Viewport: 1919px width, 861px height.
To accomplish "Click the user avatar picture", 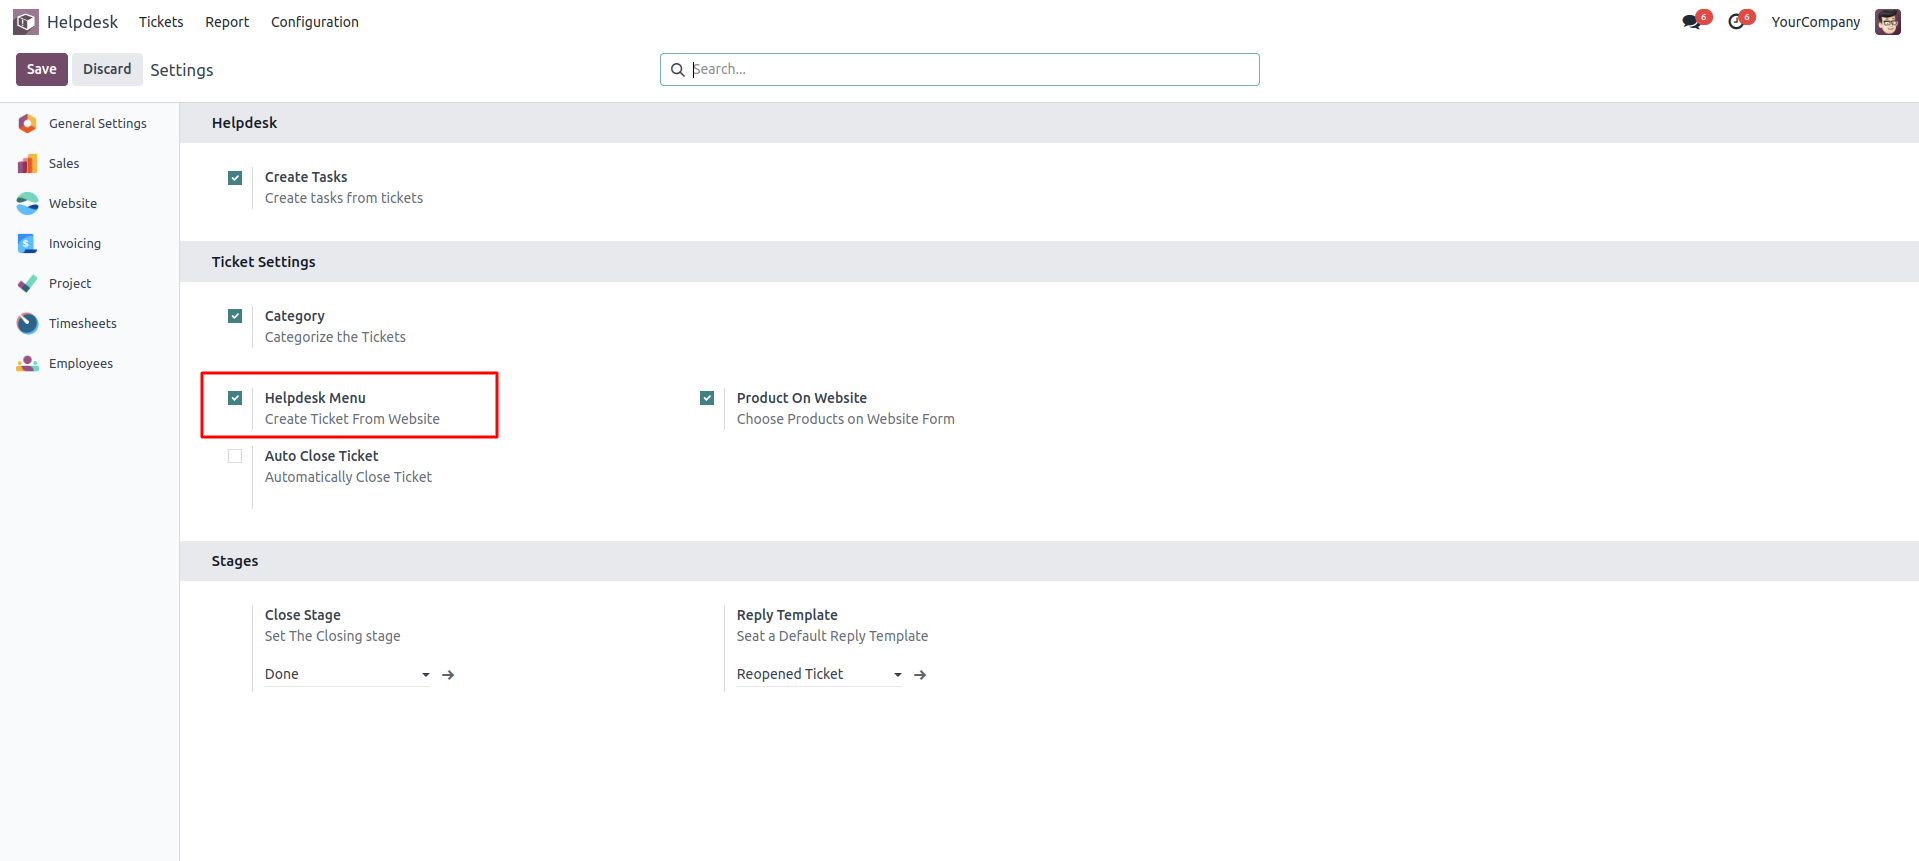I will (1887, 22).
